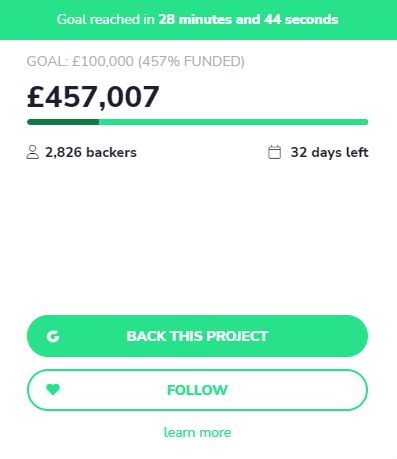Click the 32 days left text
Image resolution: width=397 pixels, height=459 pixels.
(x=329, y=152)
